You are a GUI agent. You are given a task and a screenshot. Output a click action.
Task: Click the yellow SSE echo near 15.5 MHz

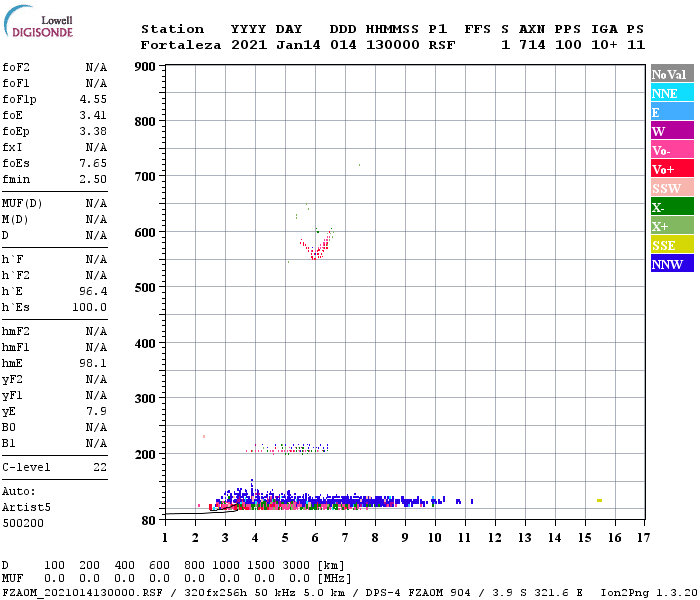pyautogui.click(x=600, y=500)
